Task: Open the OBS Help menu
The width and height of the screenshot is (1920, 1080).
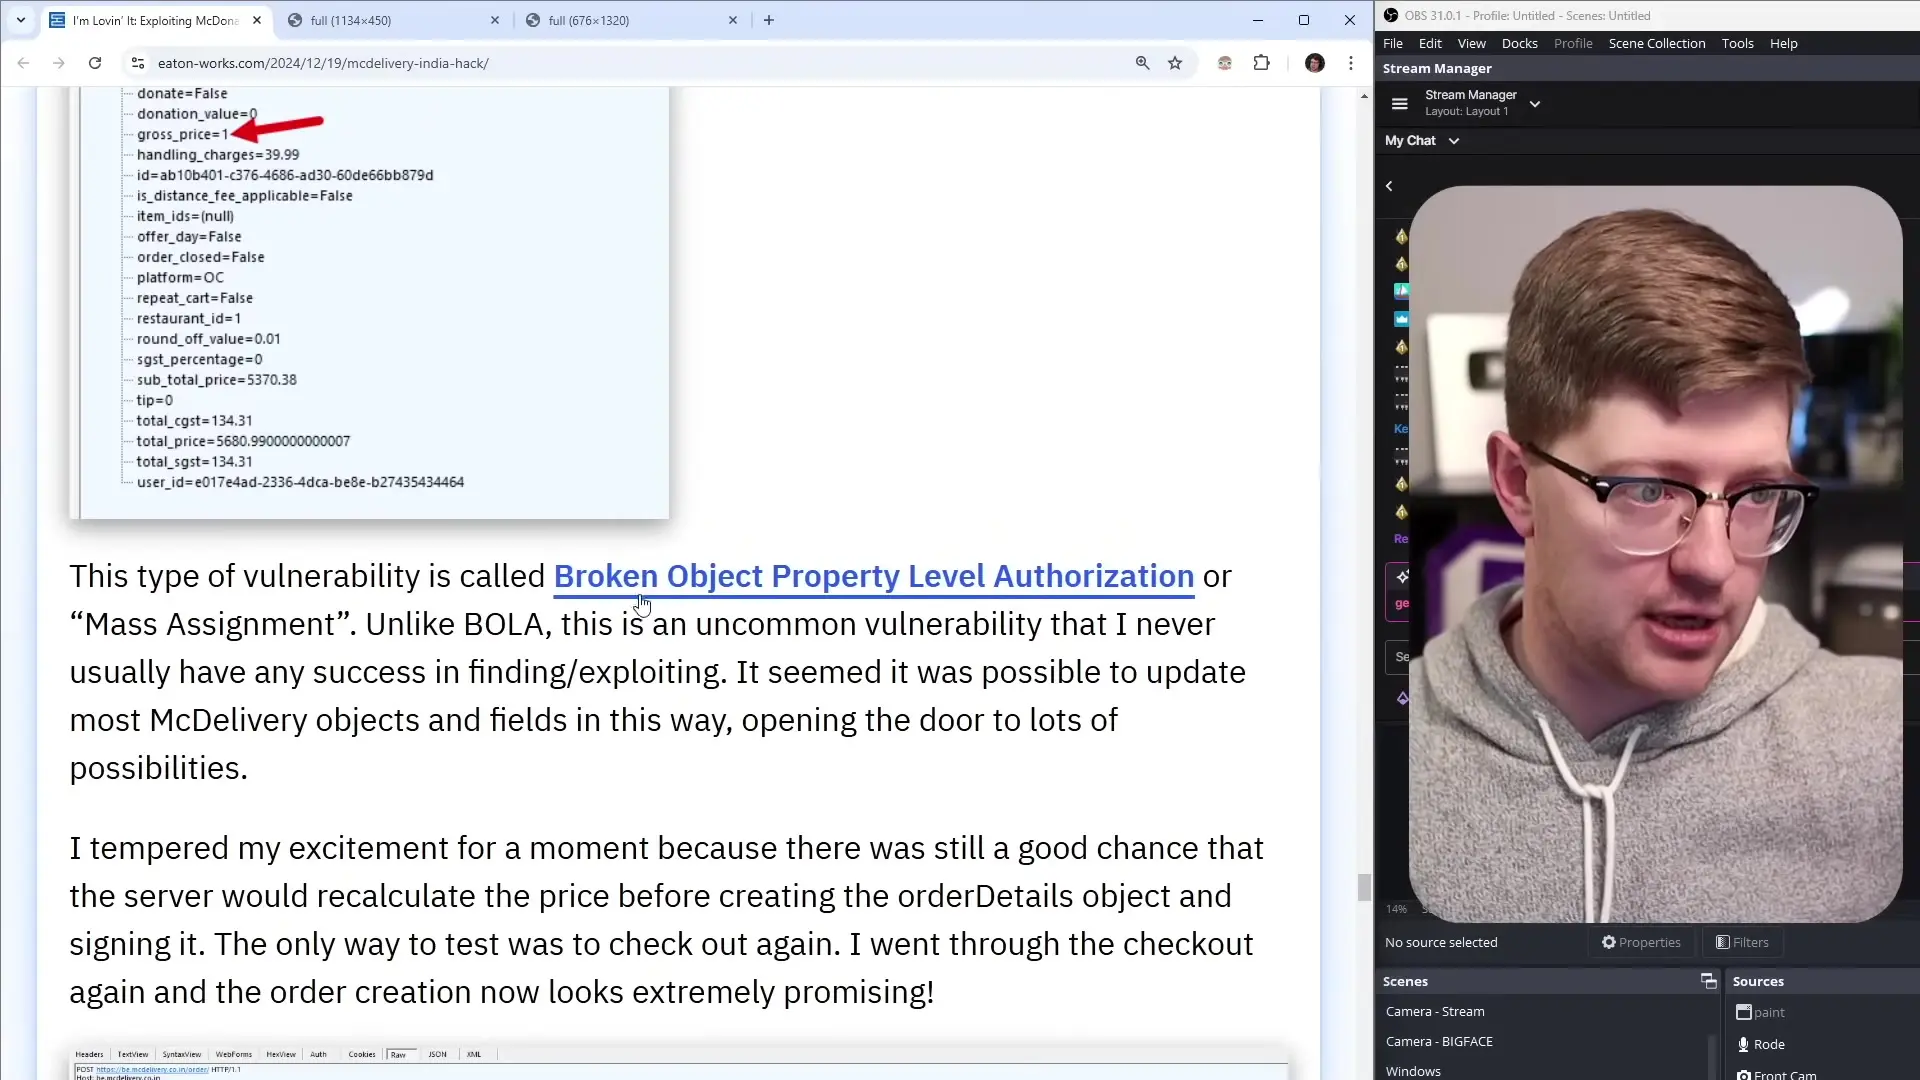Action: (1783, 43)
